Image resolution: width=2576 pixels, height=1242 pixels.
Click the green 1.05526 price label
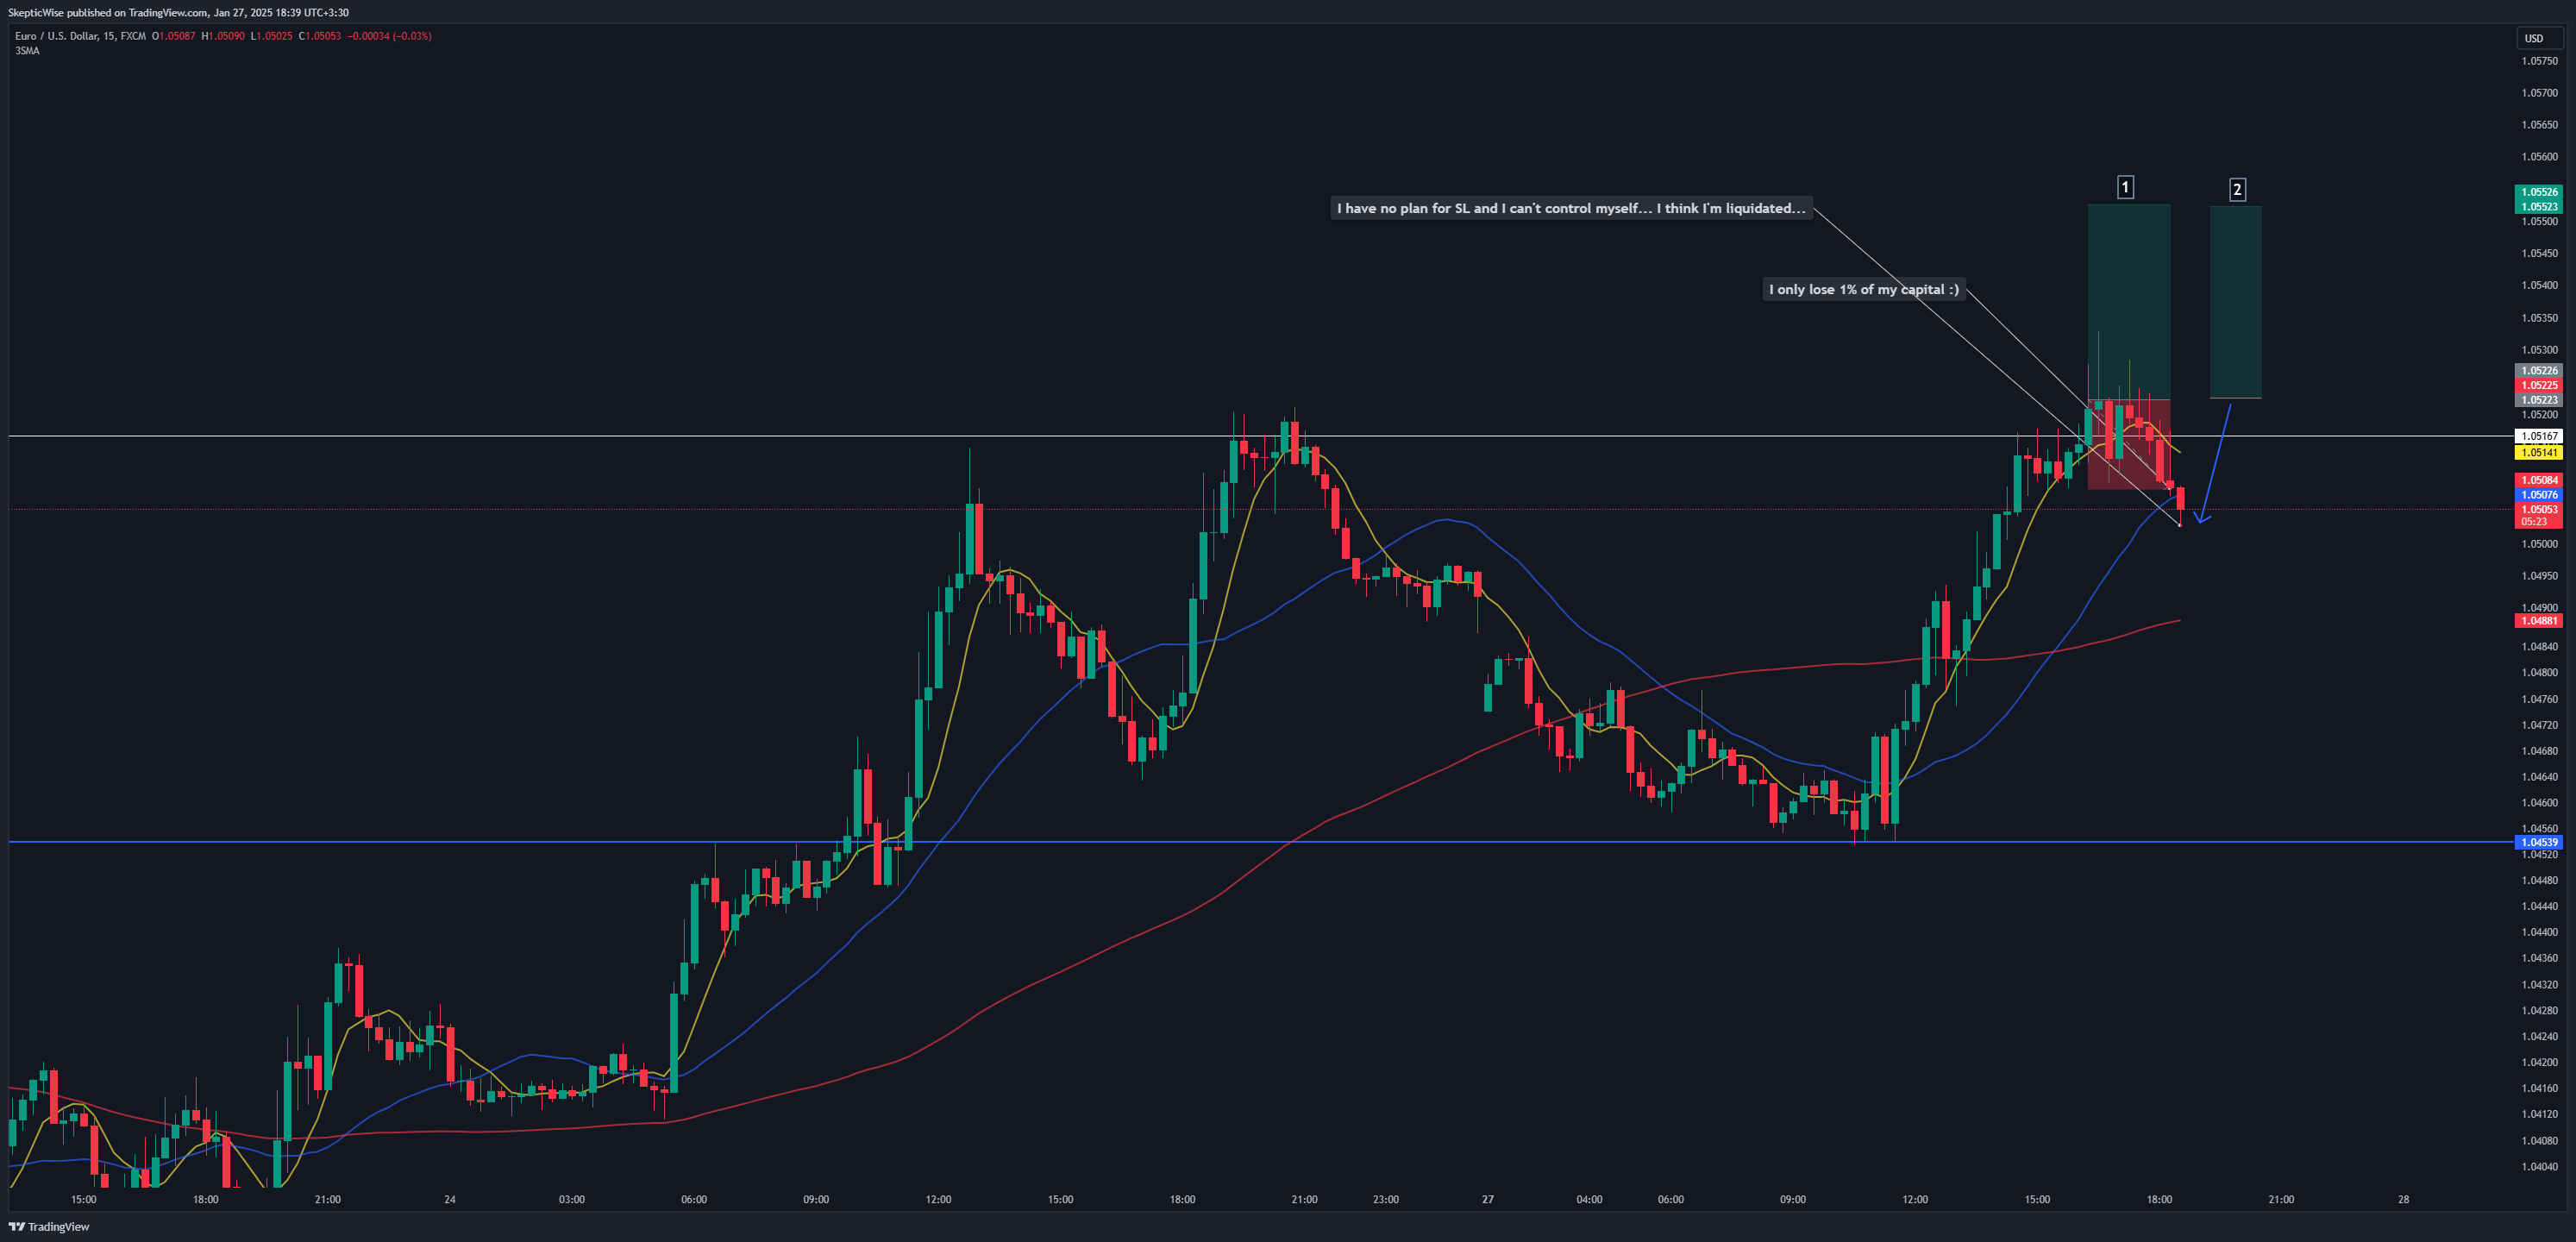2538,192
